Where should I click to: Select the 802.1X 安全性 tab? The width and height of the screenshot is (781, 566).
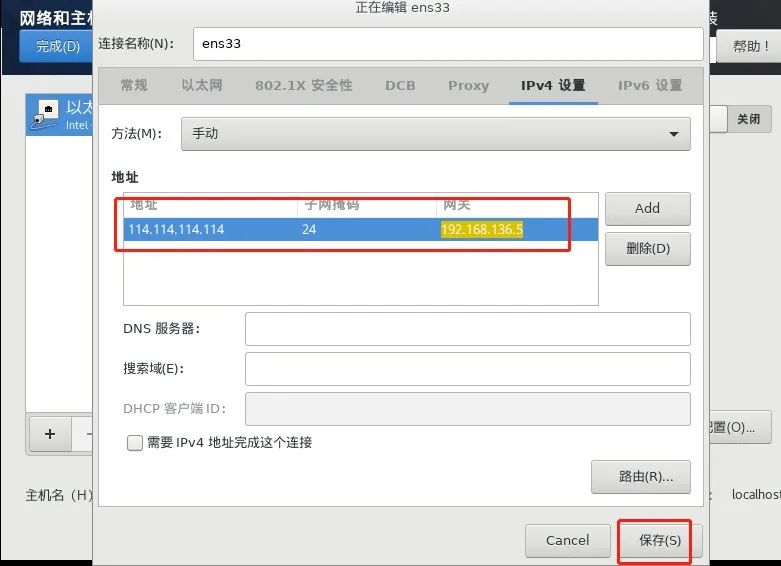(x=304, y=85)
